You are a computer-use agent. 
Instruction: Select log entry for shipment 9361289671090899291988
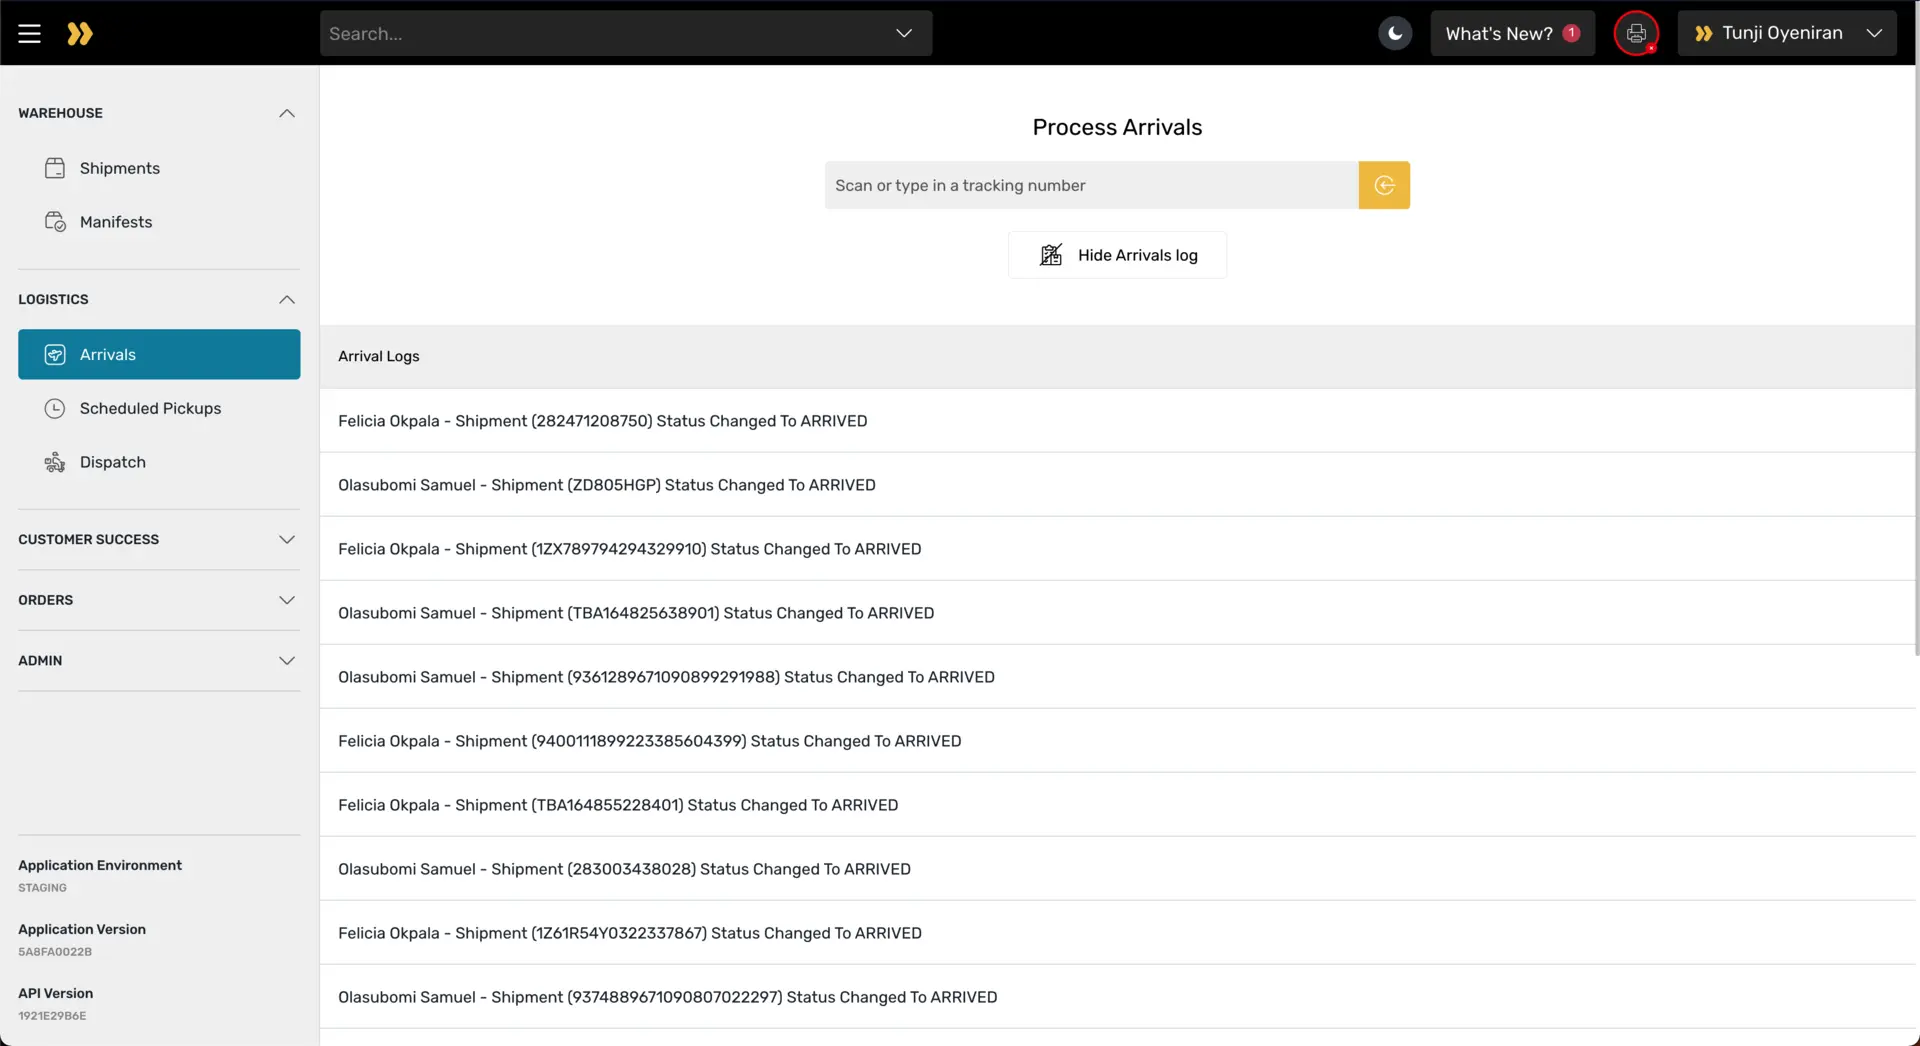pyautogui.click(x=1117, y=677)
